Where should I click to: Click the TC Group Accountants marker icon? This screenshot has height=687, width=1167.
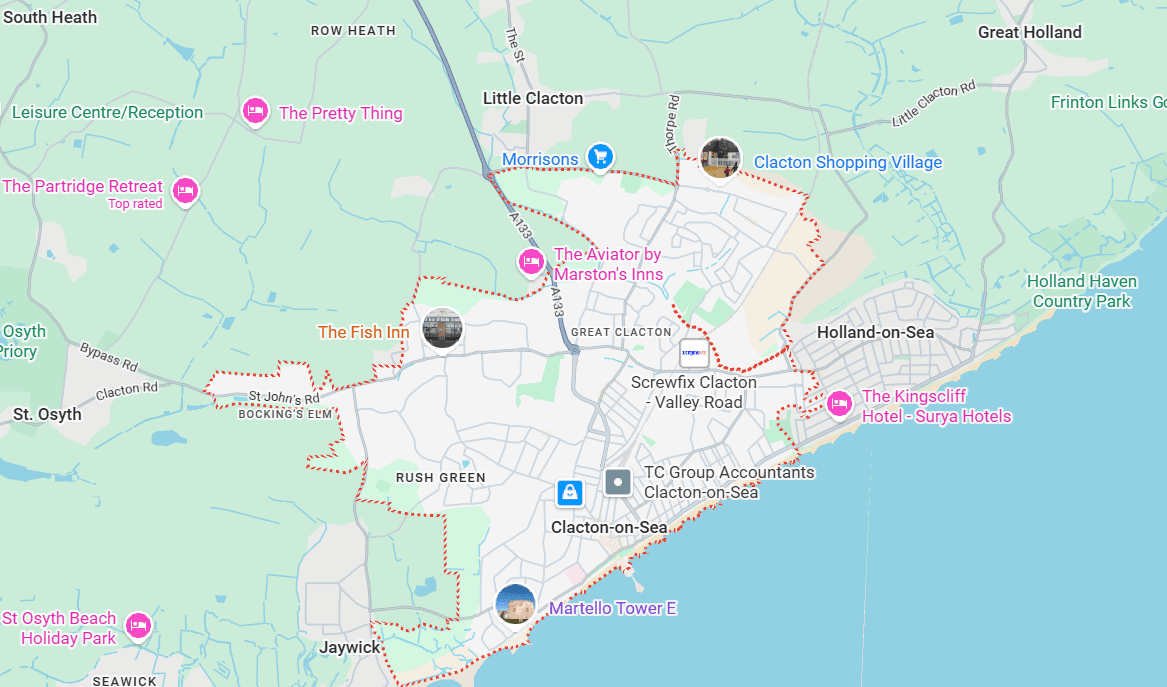pos(618,482)
